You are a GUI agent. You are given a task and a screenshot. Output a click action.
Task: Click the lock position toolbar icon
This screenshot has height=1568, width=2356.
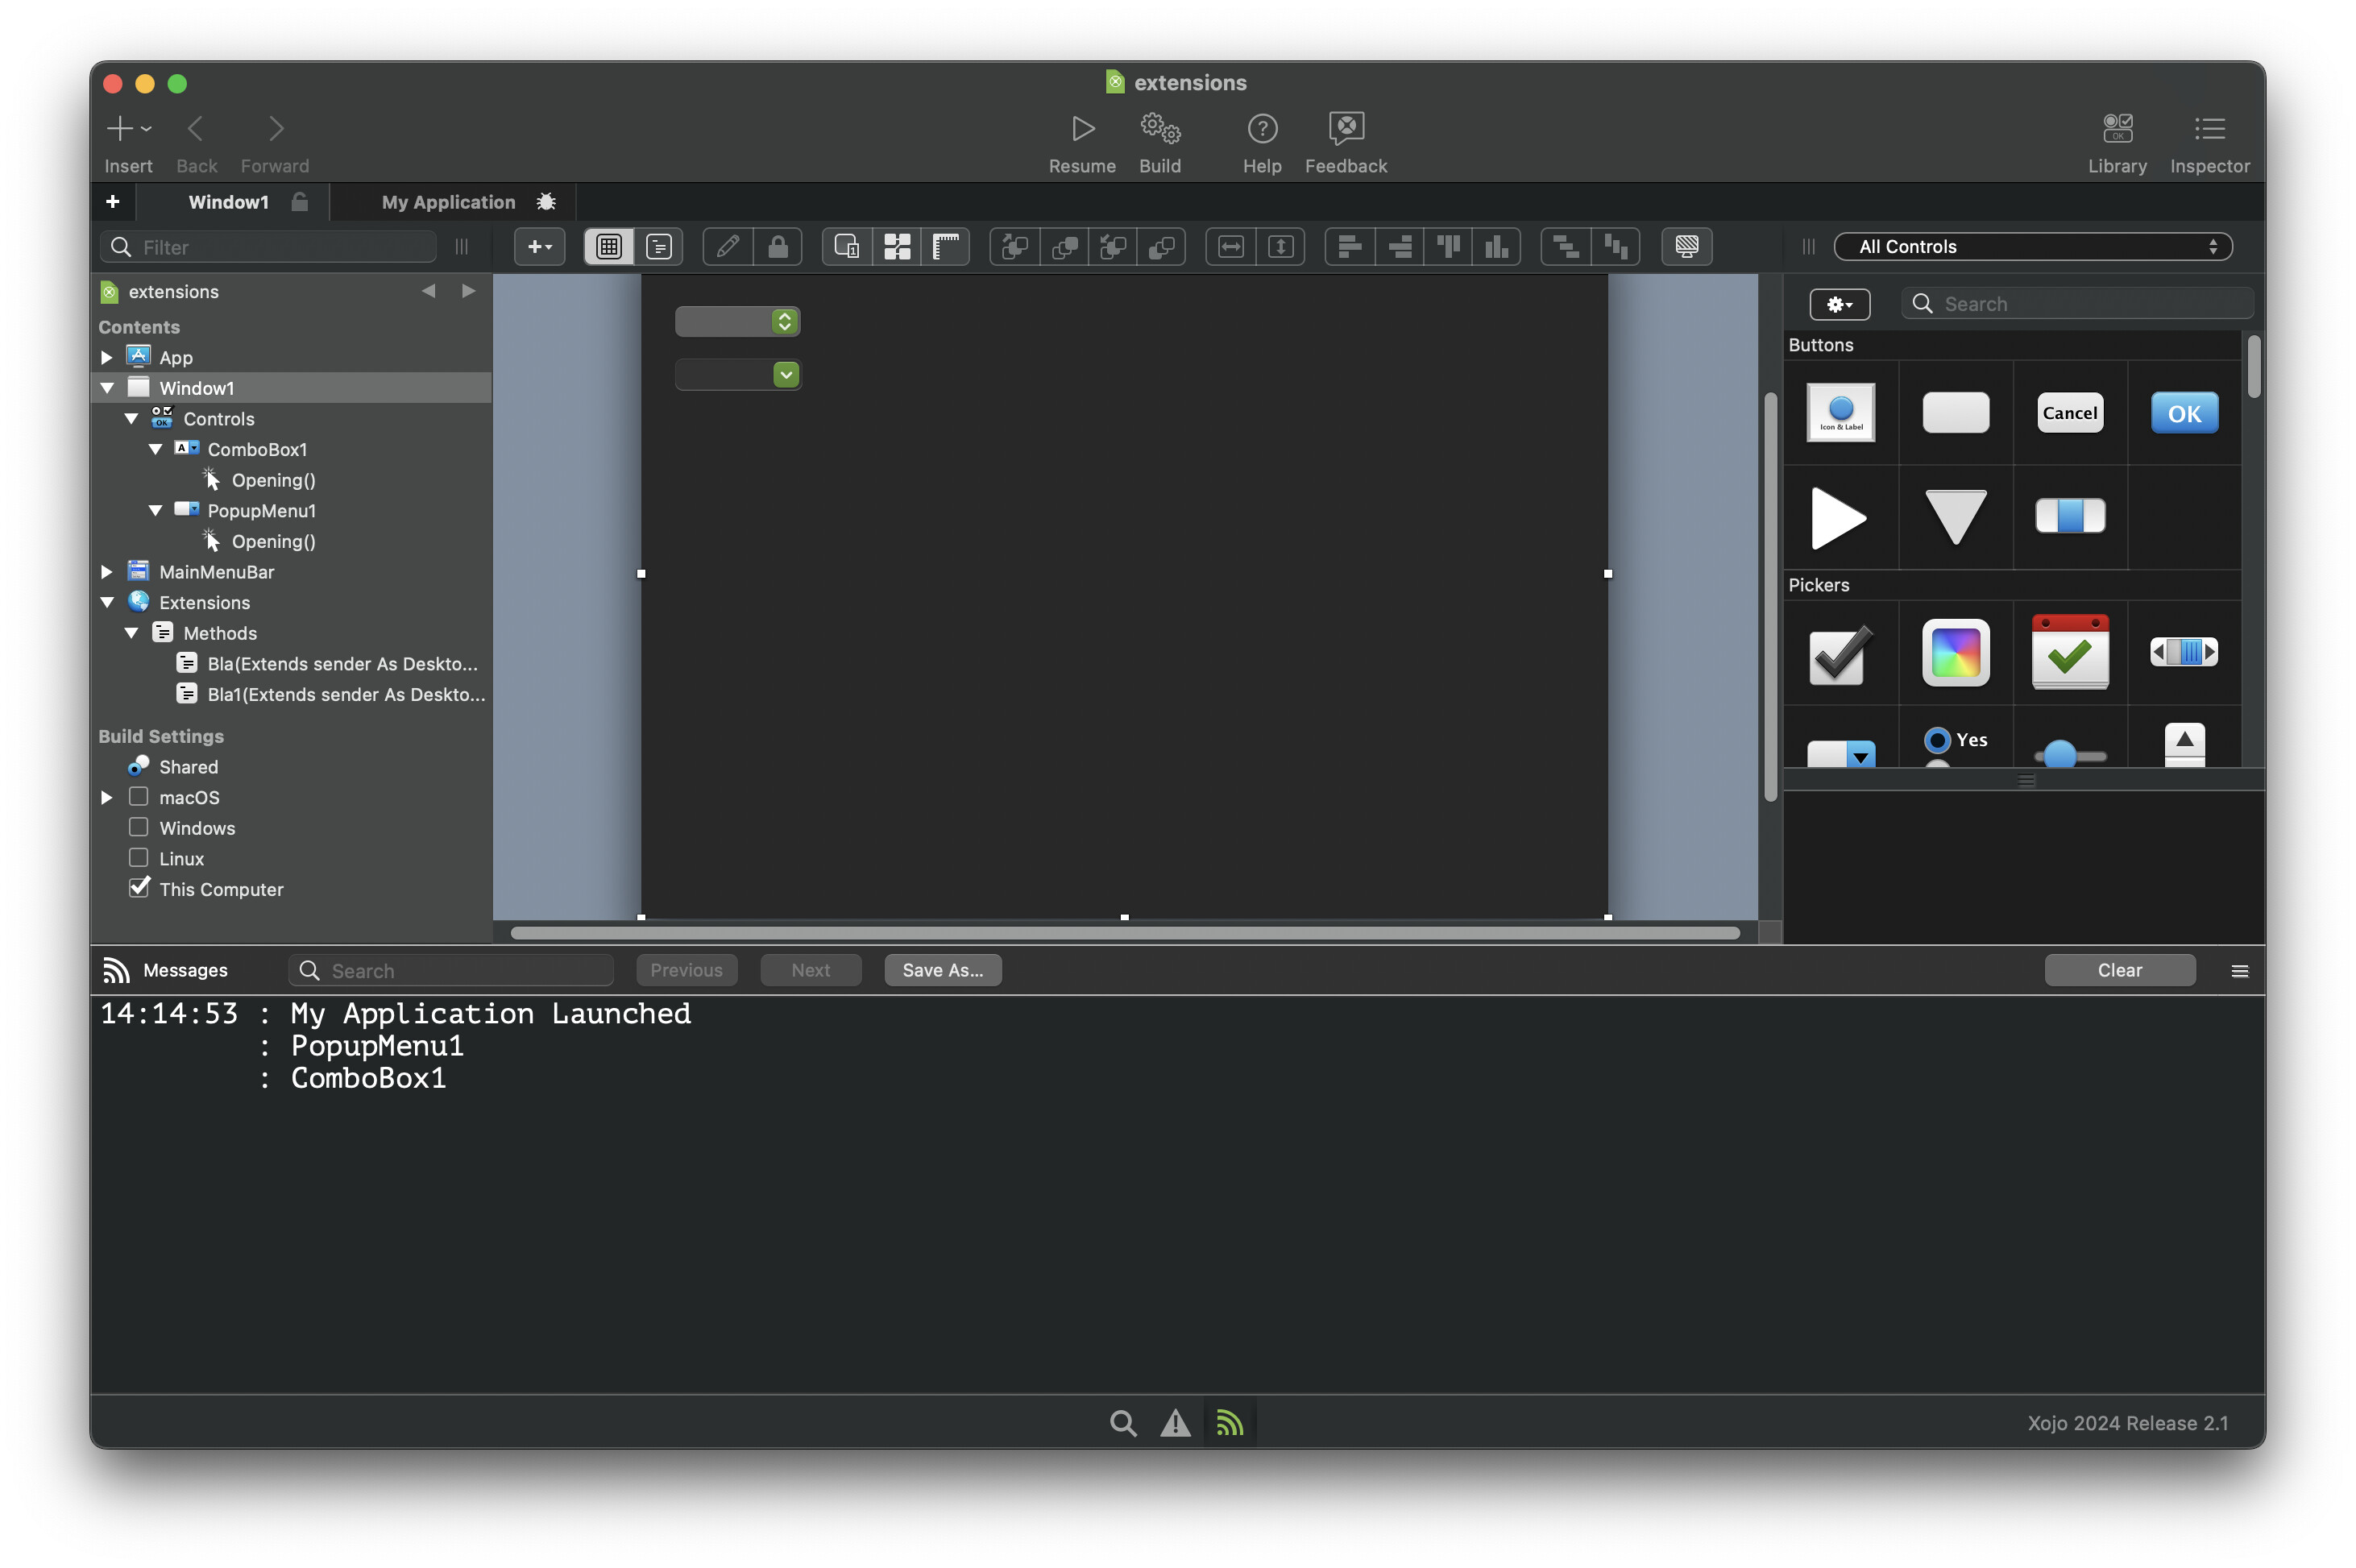click(777, 247)
